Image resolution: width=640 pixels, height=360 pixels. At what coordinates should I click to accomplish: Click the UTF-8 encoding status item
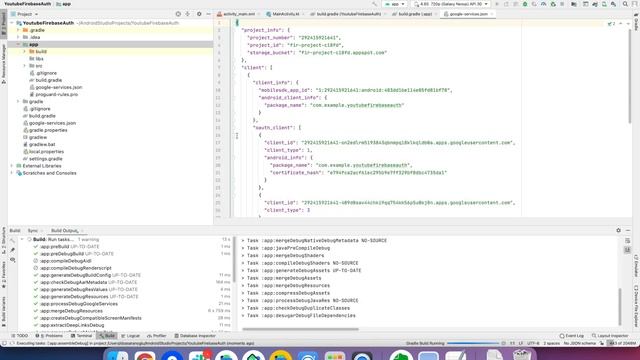click(x=533, y=343)
